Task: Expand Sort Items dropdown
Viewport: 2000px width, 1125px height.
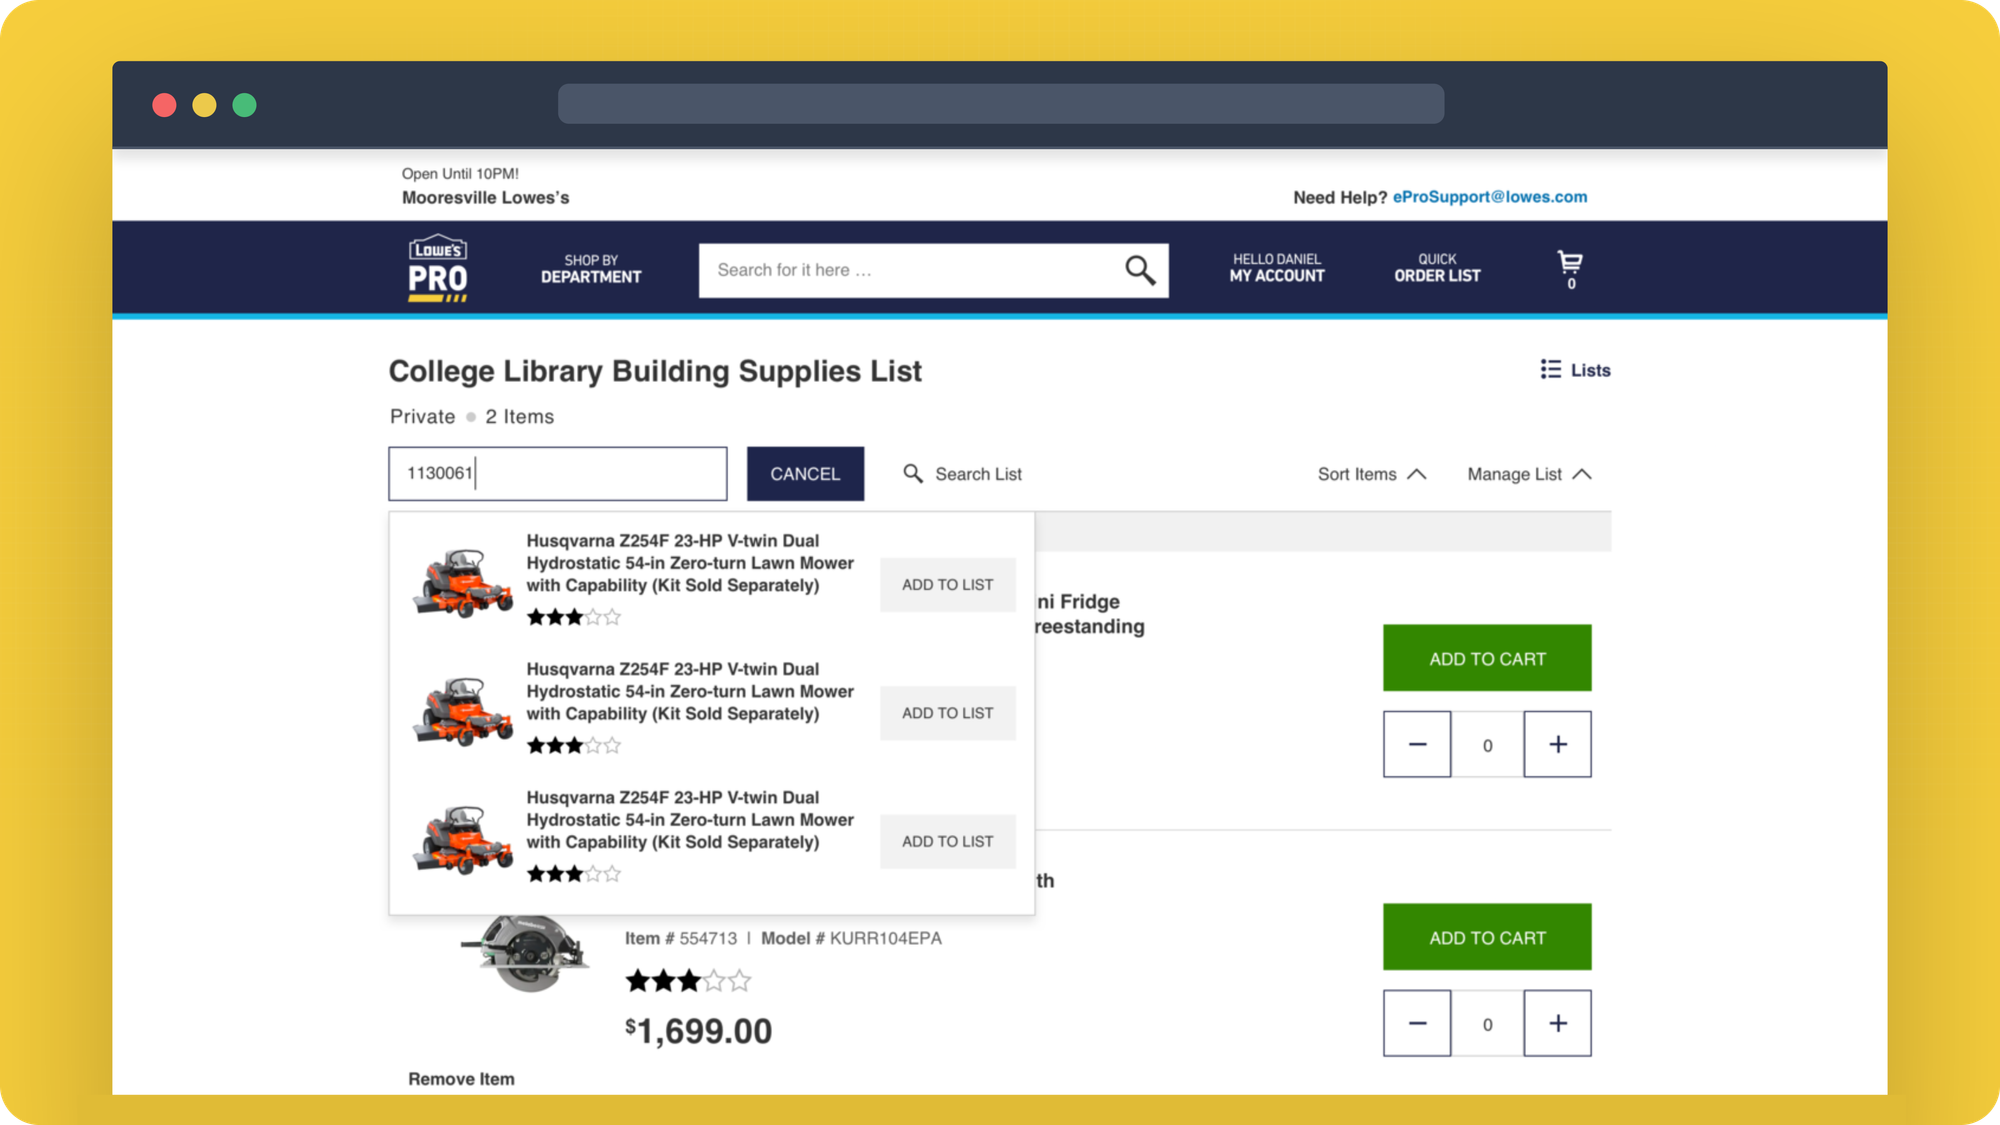Action: (x=1370, y=473)
